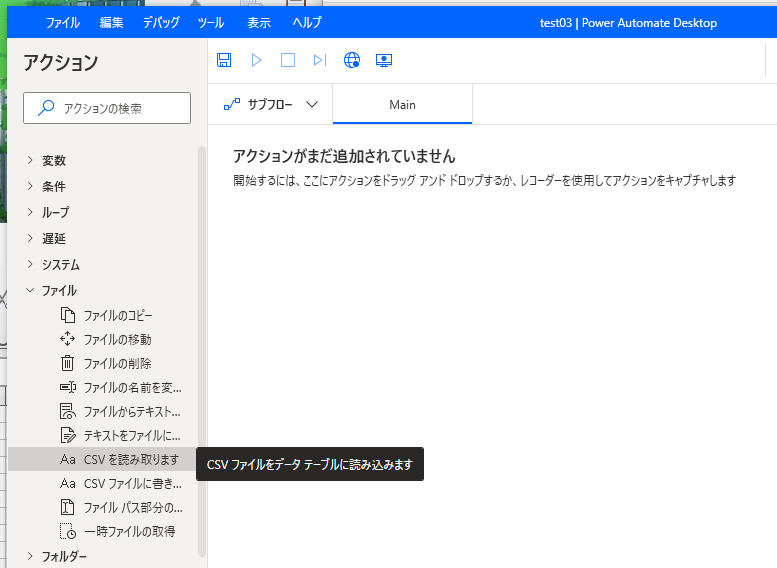Click the サブフロー flow diagram icon
Screen dimensions: 777x568
[232, 104]
